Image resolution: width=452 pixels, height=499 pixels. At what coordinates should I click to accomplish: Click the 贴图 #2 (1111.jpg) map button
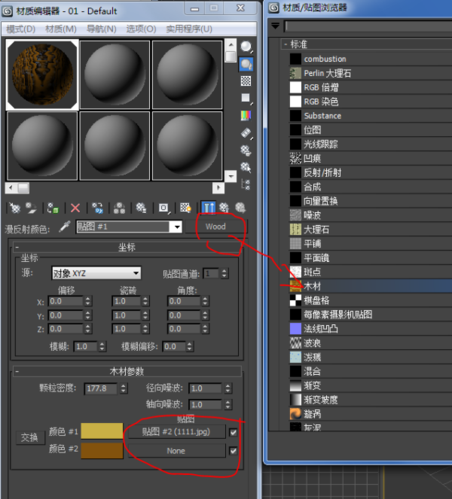click(176, 432)
